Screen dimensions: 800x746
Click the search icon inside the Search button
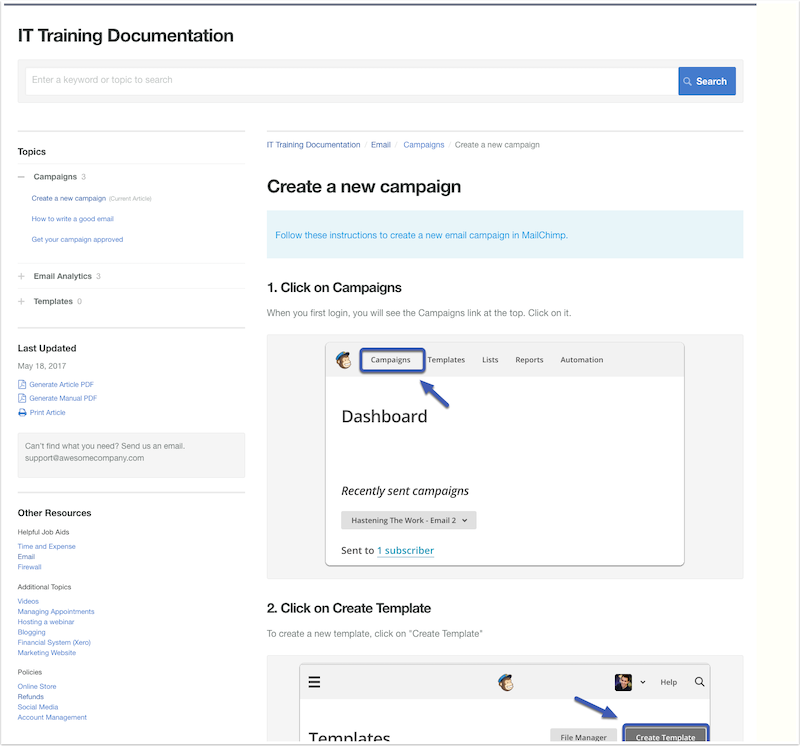(687, 80)
